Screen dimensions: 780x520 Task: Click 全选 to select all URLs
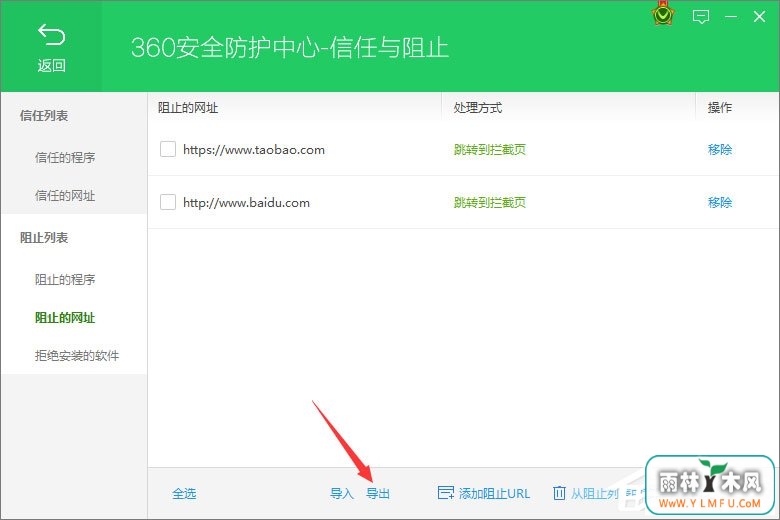184,493
